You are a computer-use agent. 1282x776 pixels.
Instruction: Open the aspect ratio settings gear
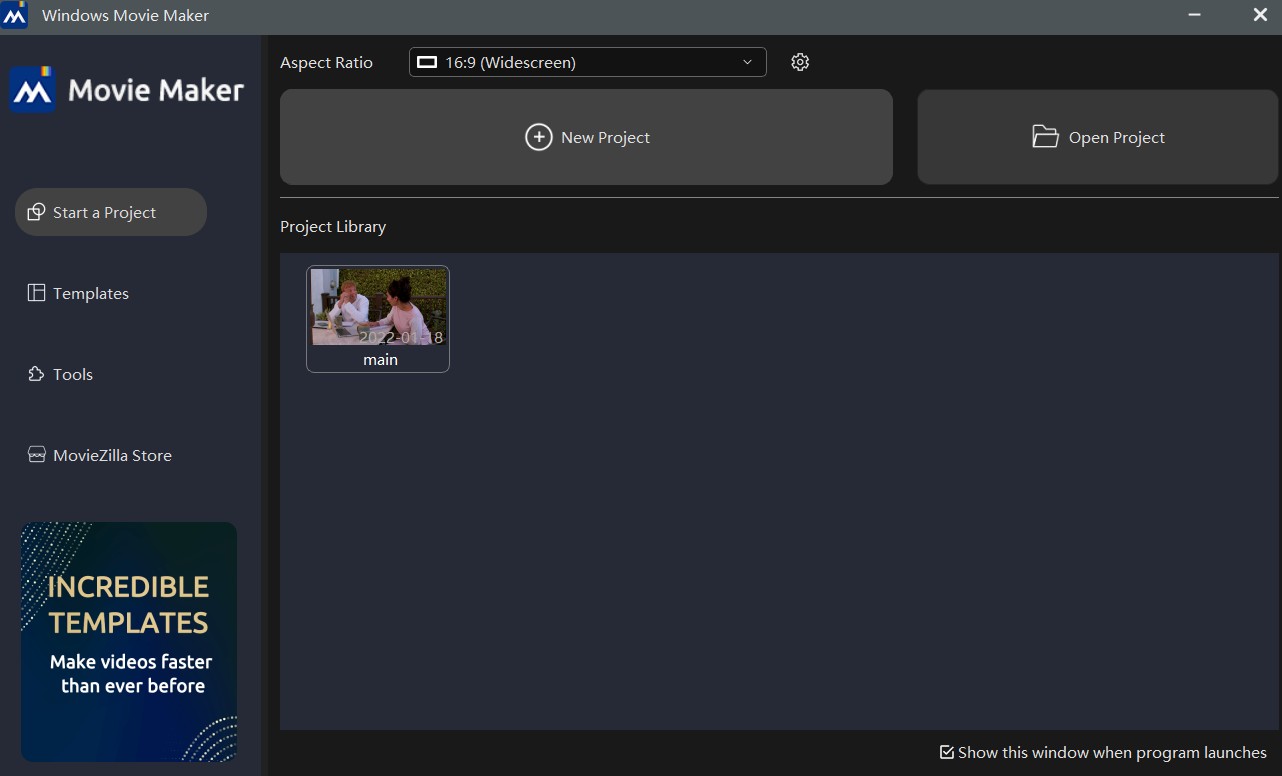(800, 62)
